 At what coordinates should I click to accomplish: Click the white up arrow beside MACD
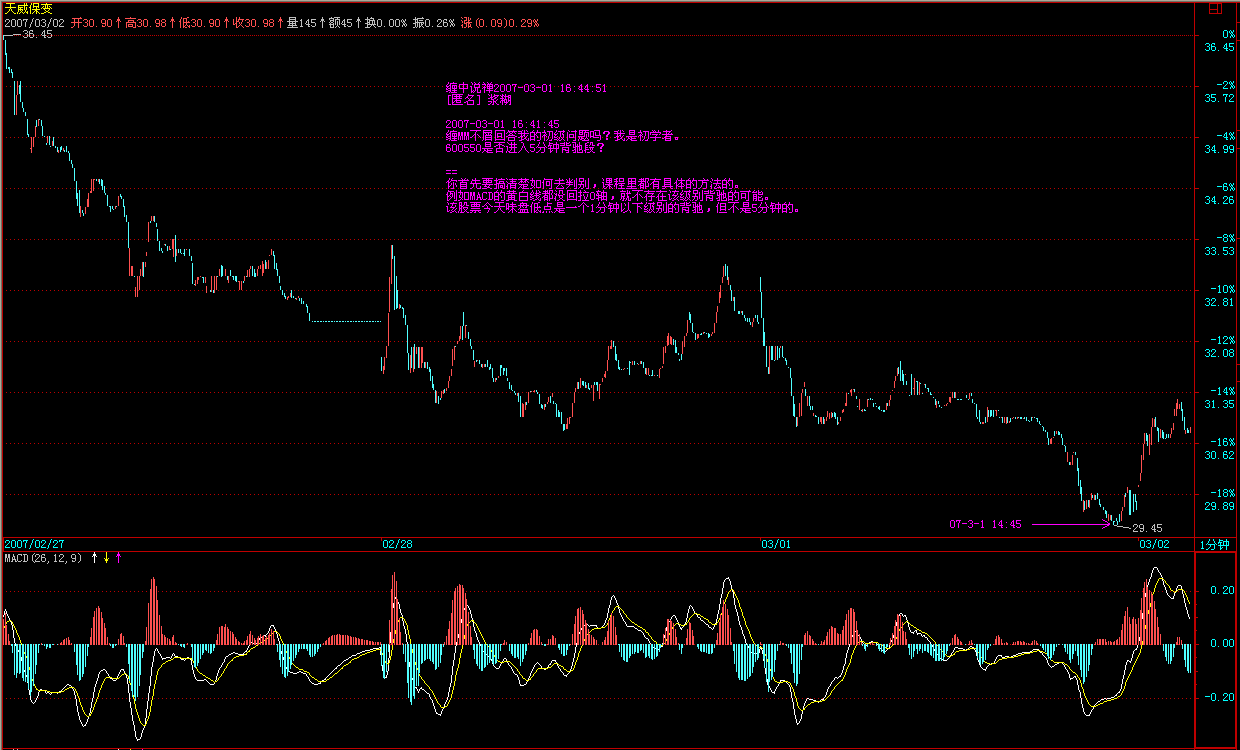pyautogui.click(x=95, y=557)
